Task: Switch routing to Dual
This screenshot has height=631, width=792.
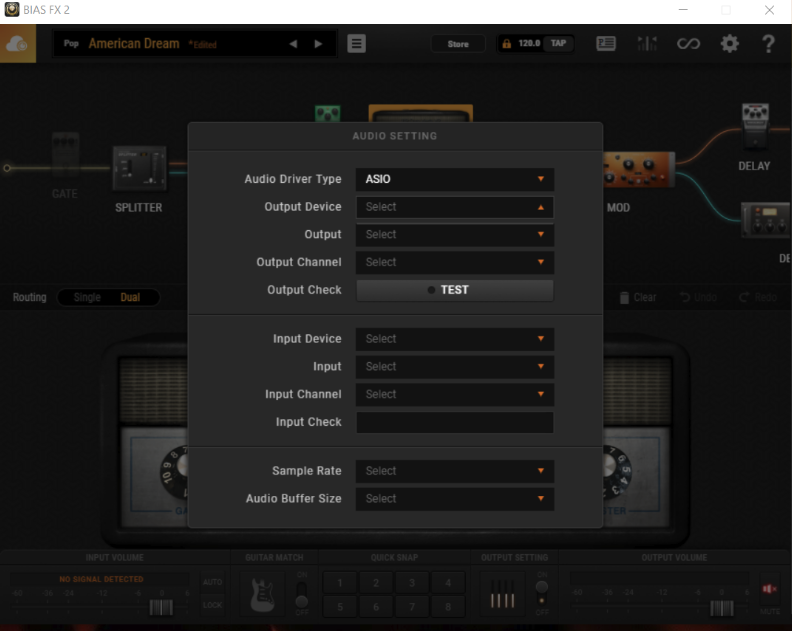Action: click(130, 298)
